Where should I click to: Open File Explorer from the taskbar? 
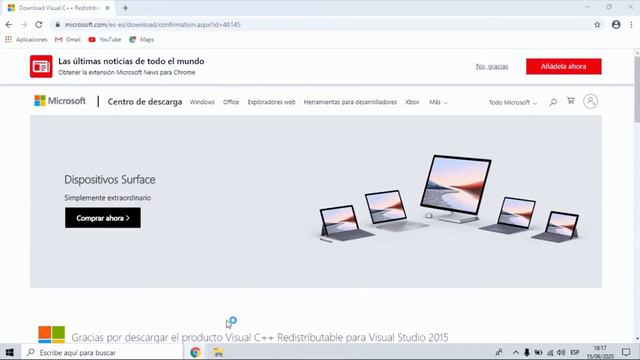tap(218, 352)
